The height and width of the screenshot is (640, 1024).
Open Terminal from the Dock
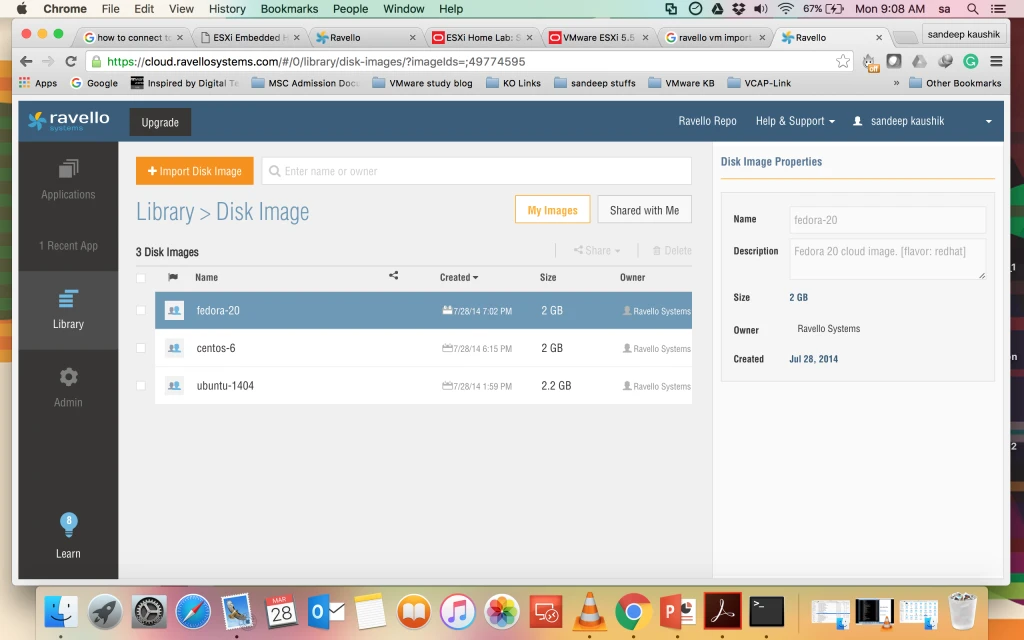coord(766,612)
